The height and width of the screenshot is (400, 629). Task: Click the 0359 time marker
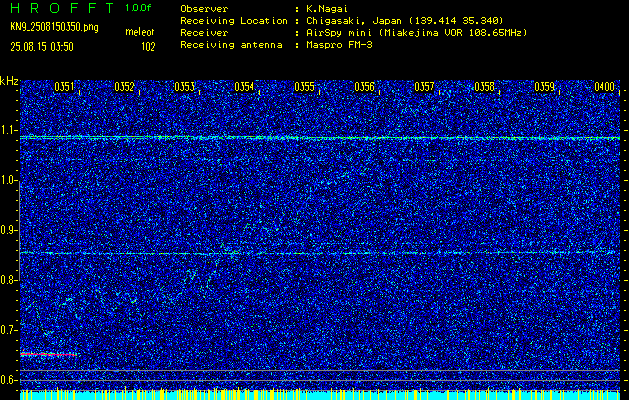tap(544, 87)
